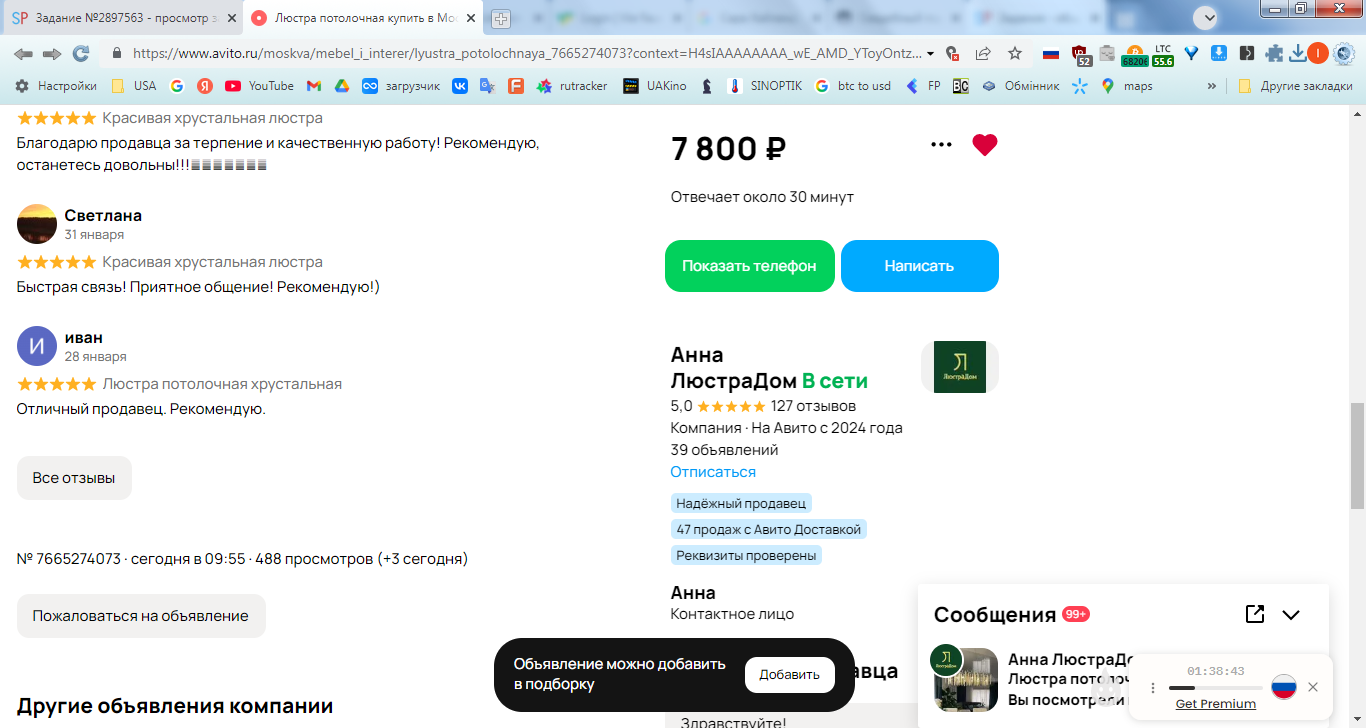Click the address bar URL
Image resolution: width=1366 pixels, height=728 pixels.
click(x=529, y=53)
